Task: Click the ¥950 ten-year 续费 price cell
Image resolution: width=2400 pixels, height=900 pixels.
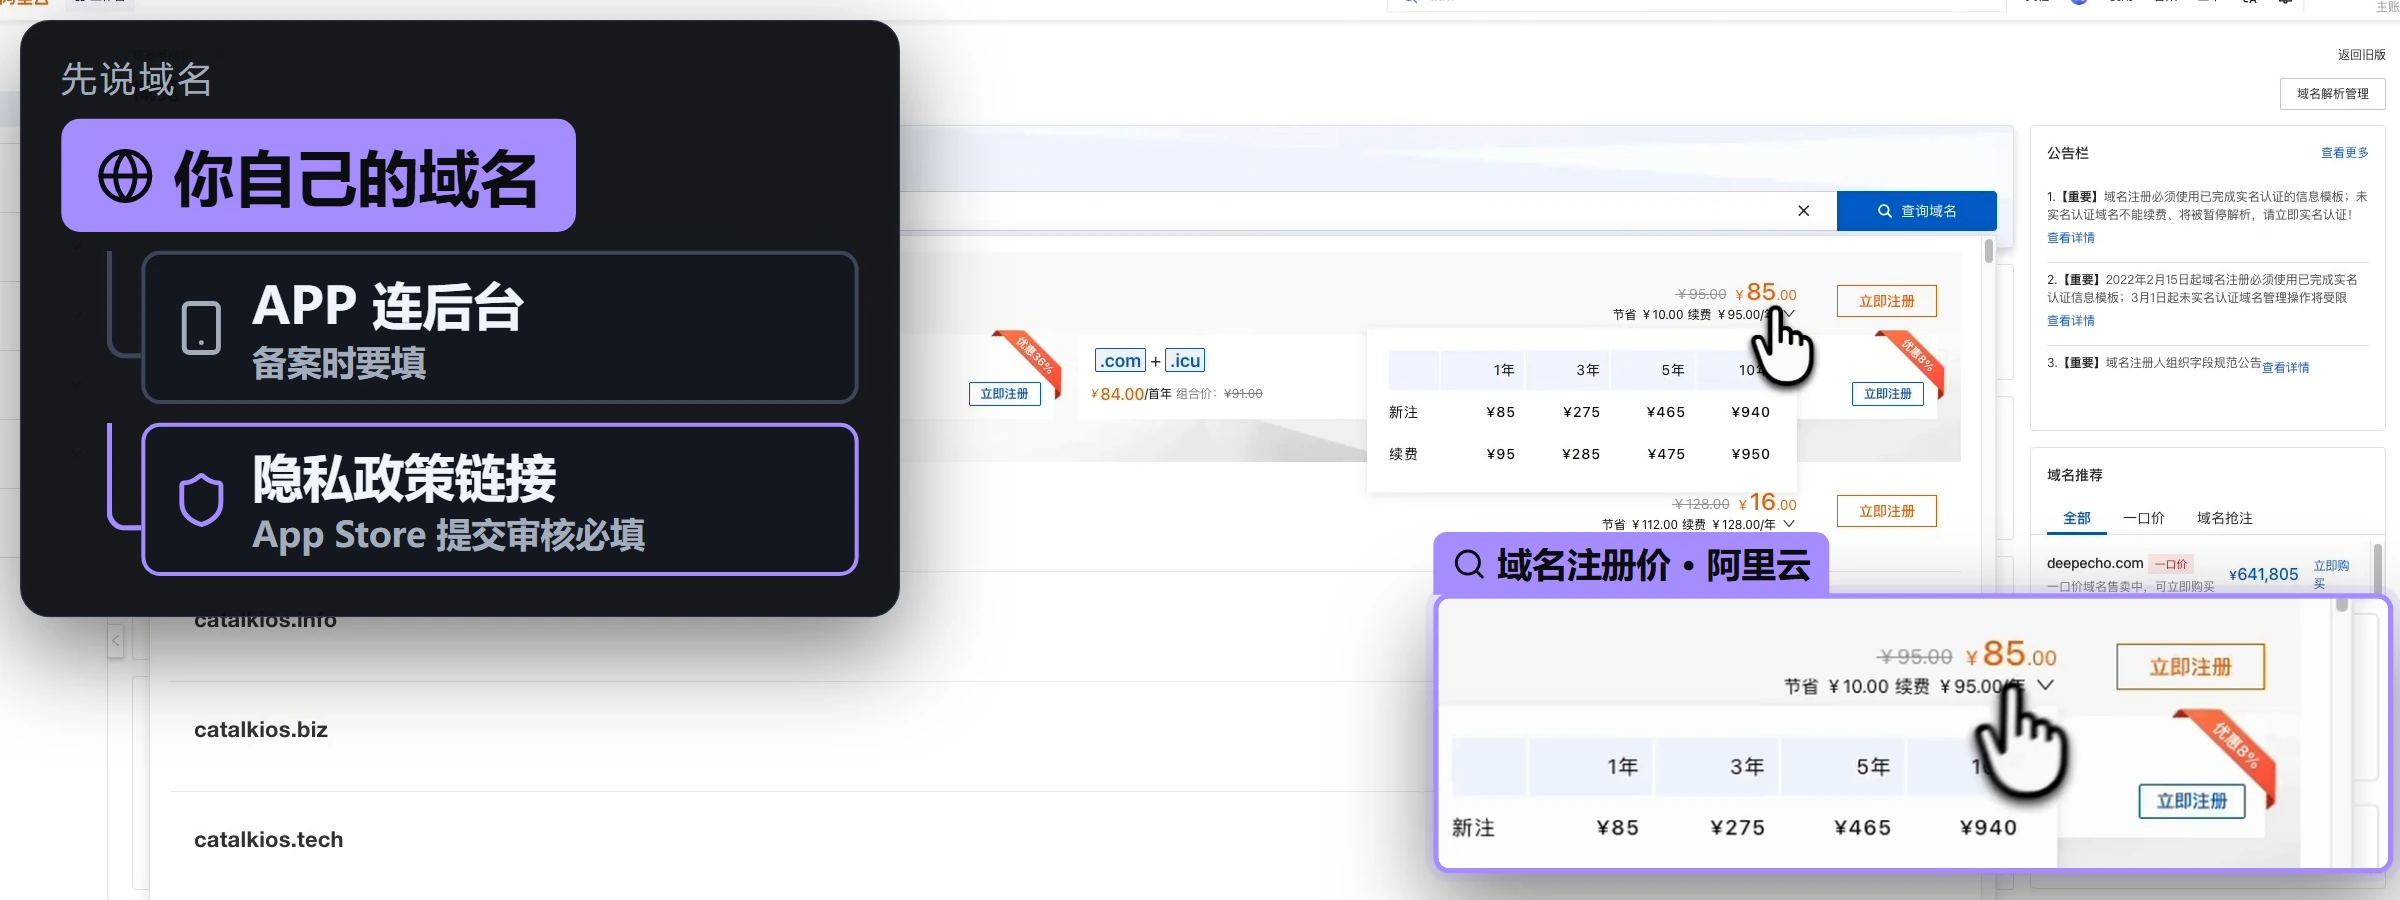Action: pos(1750,454)
